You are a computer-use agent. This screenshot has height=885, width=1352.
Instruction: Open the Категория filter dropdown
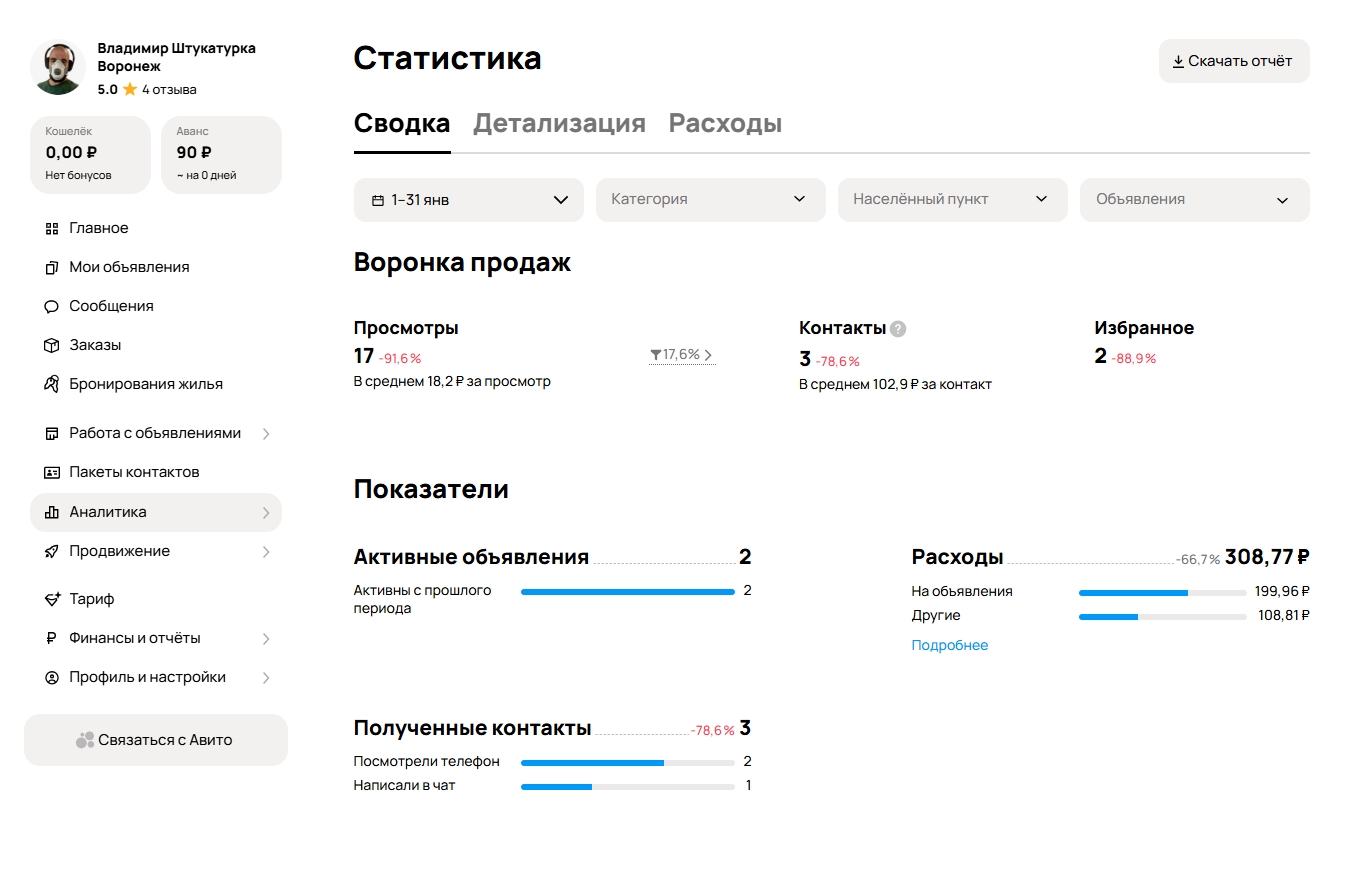[710, 200]
